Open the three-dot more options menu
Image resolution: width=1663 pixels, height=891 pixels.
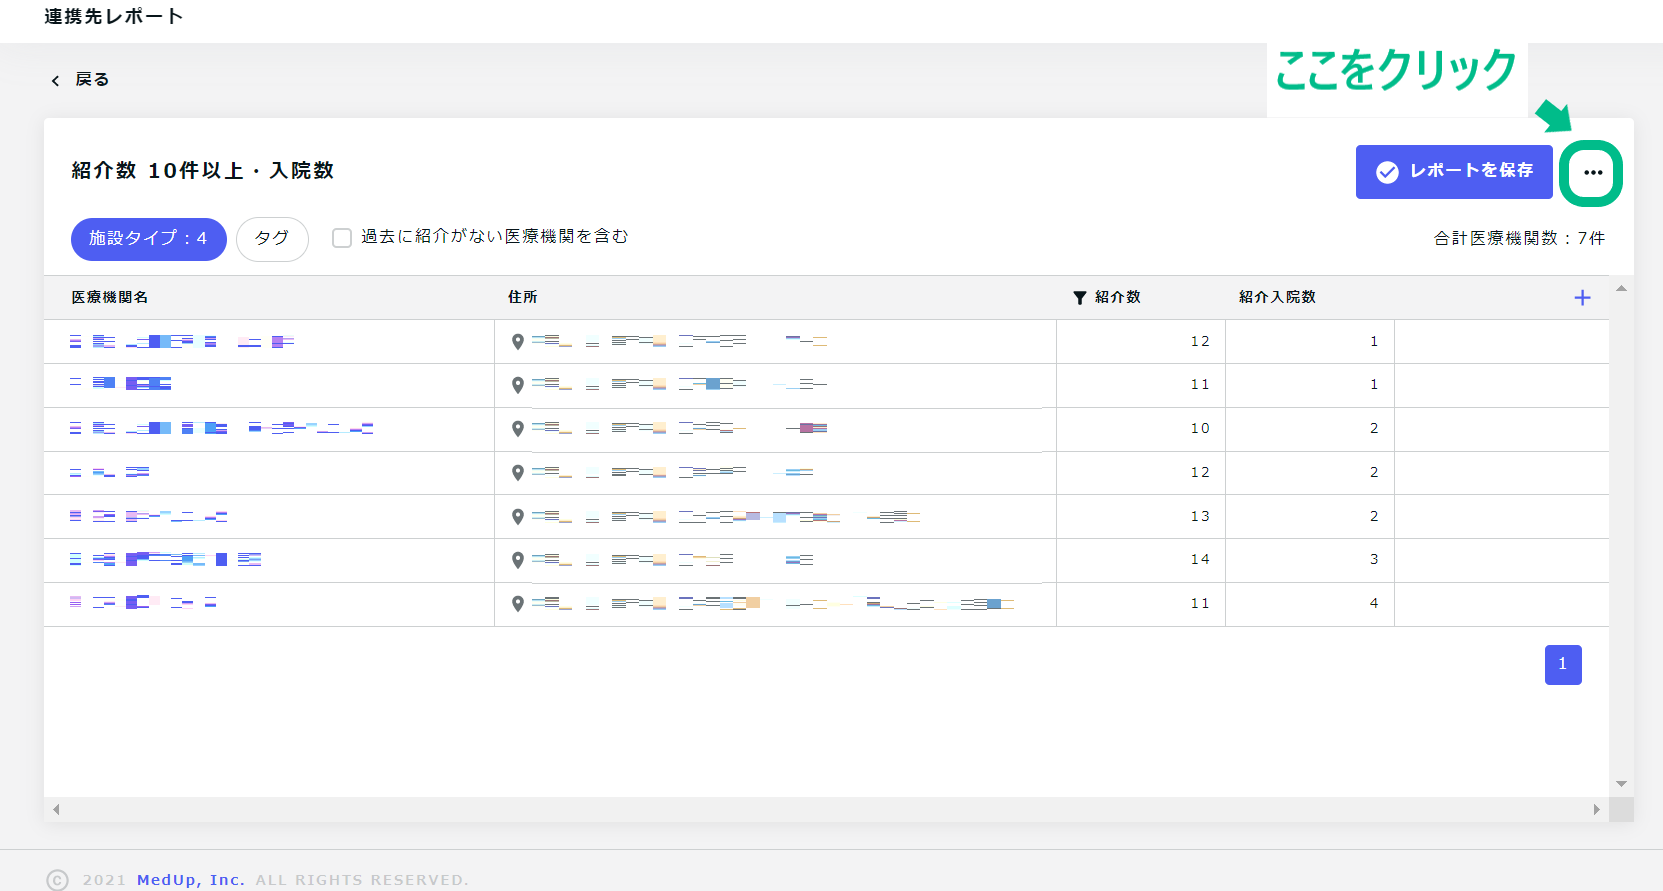click(1592, 173)
